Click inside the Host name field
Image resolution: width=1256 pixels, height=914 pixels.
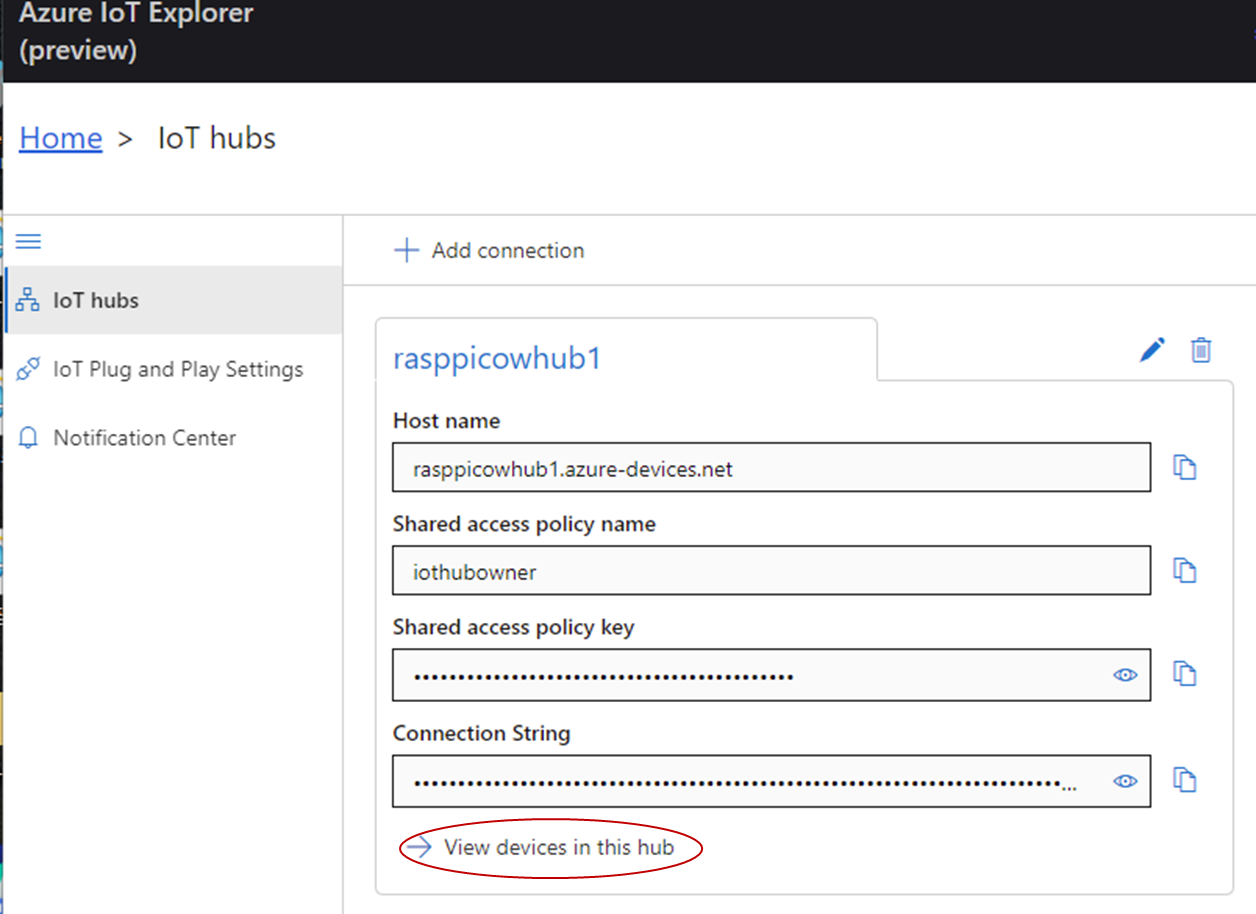(770, 468)
